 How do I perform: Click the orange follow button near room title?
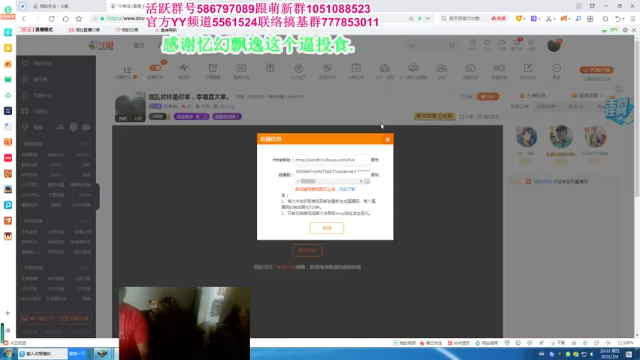click(x=488, y=97)
